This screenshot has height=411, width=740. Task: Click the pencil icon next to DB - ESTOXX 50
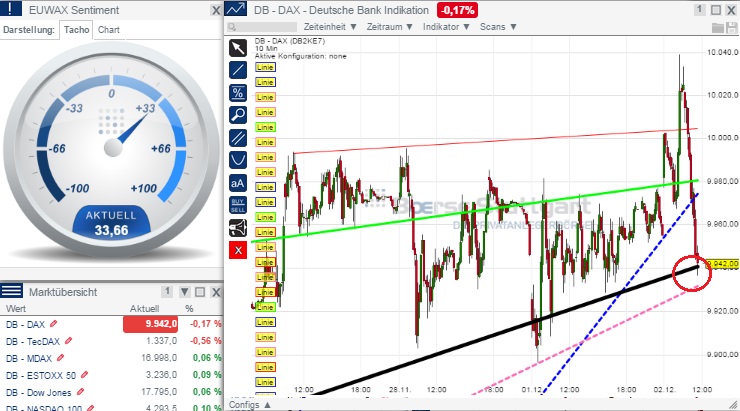click(84, 375)
